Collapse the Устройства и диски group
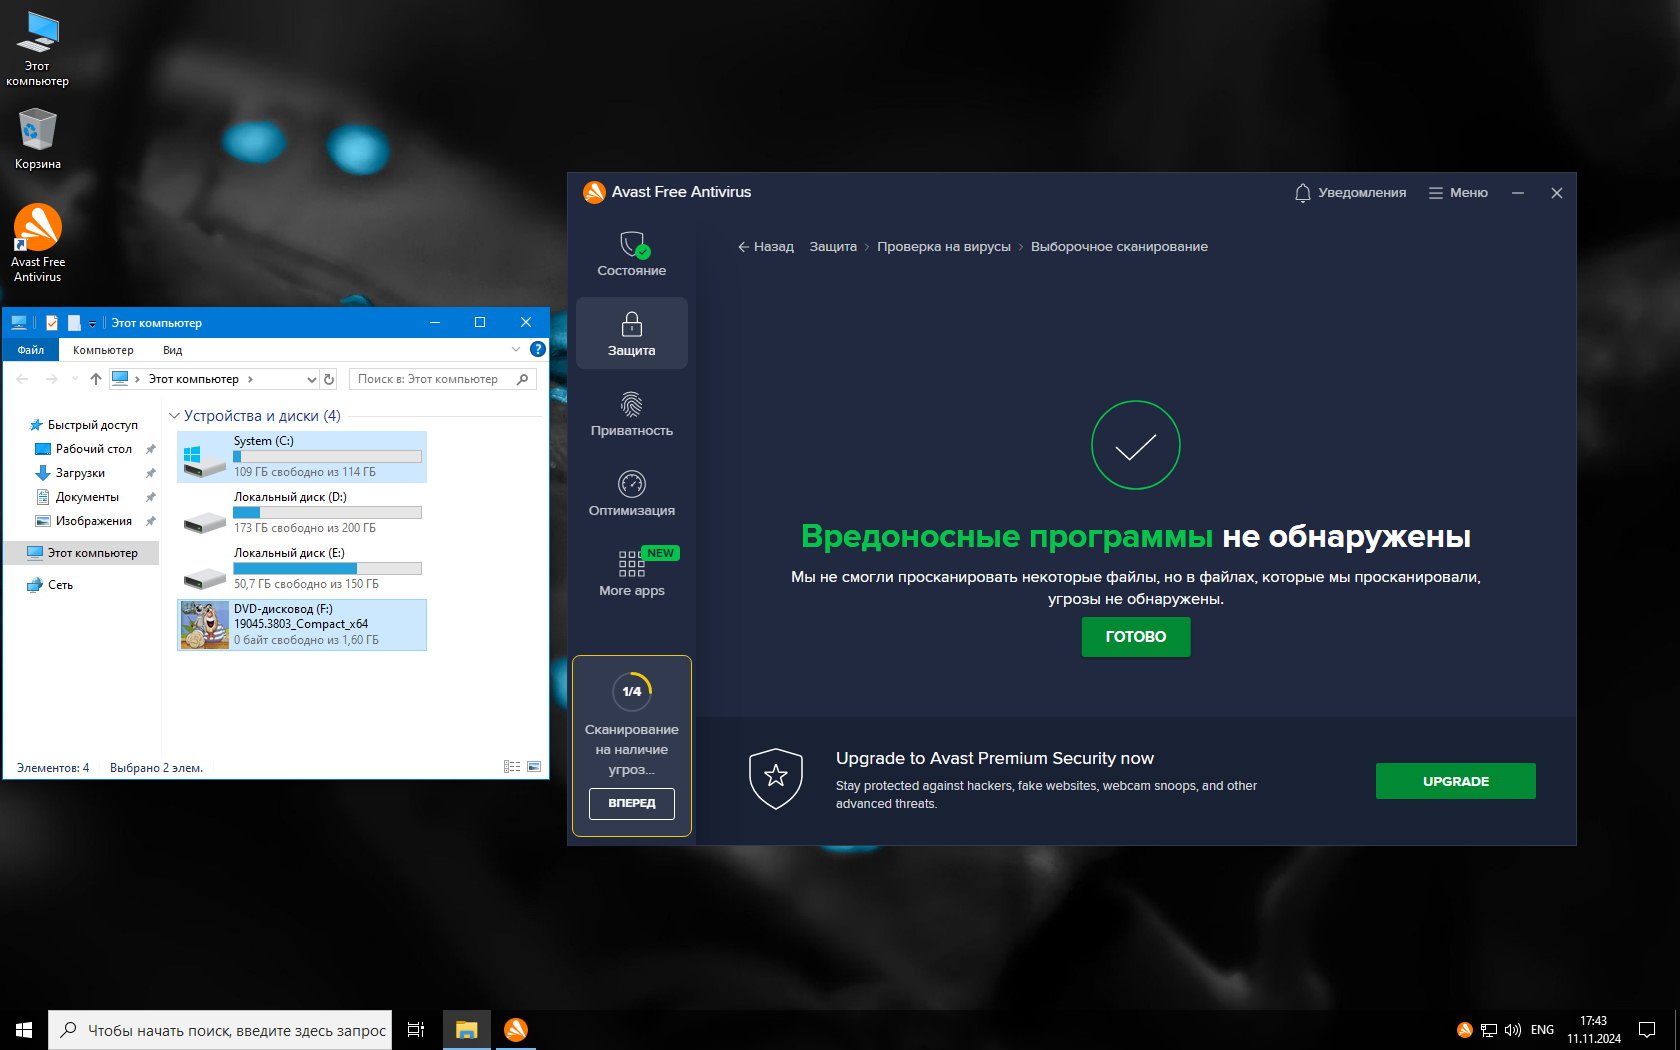1680x1050 pixels. click(x=174, y=416)
